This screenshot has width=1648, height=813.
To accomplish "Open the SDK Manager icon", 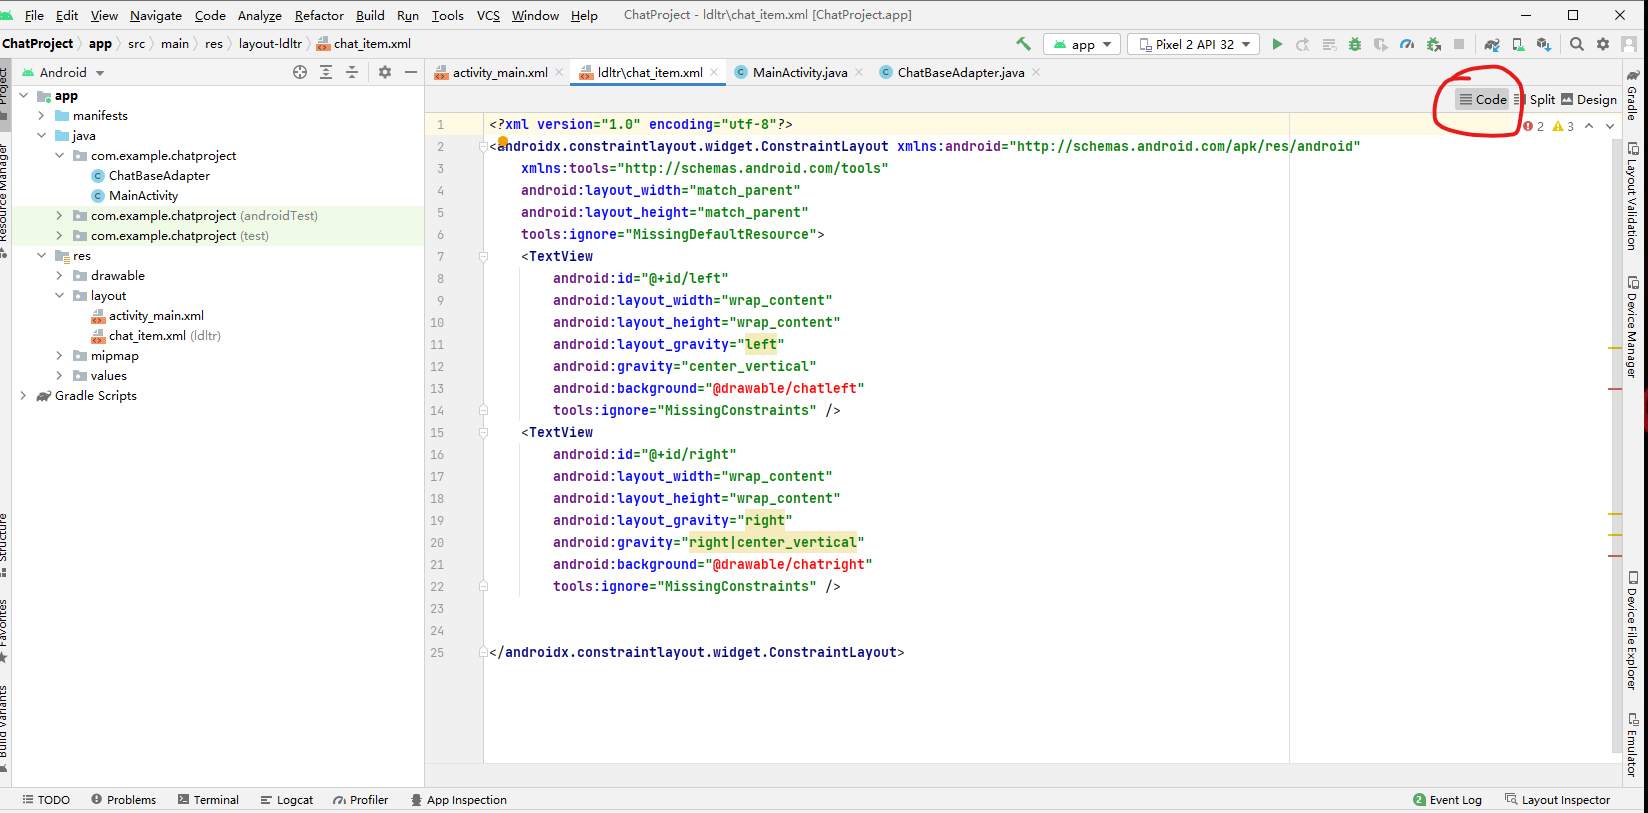I will coord(1543,44).
